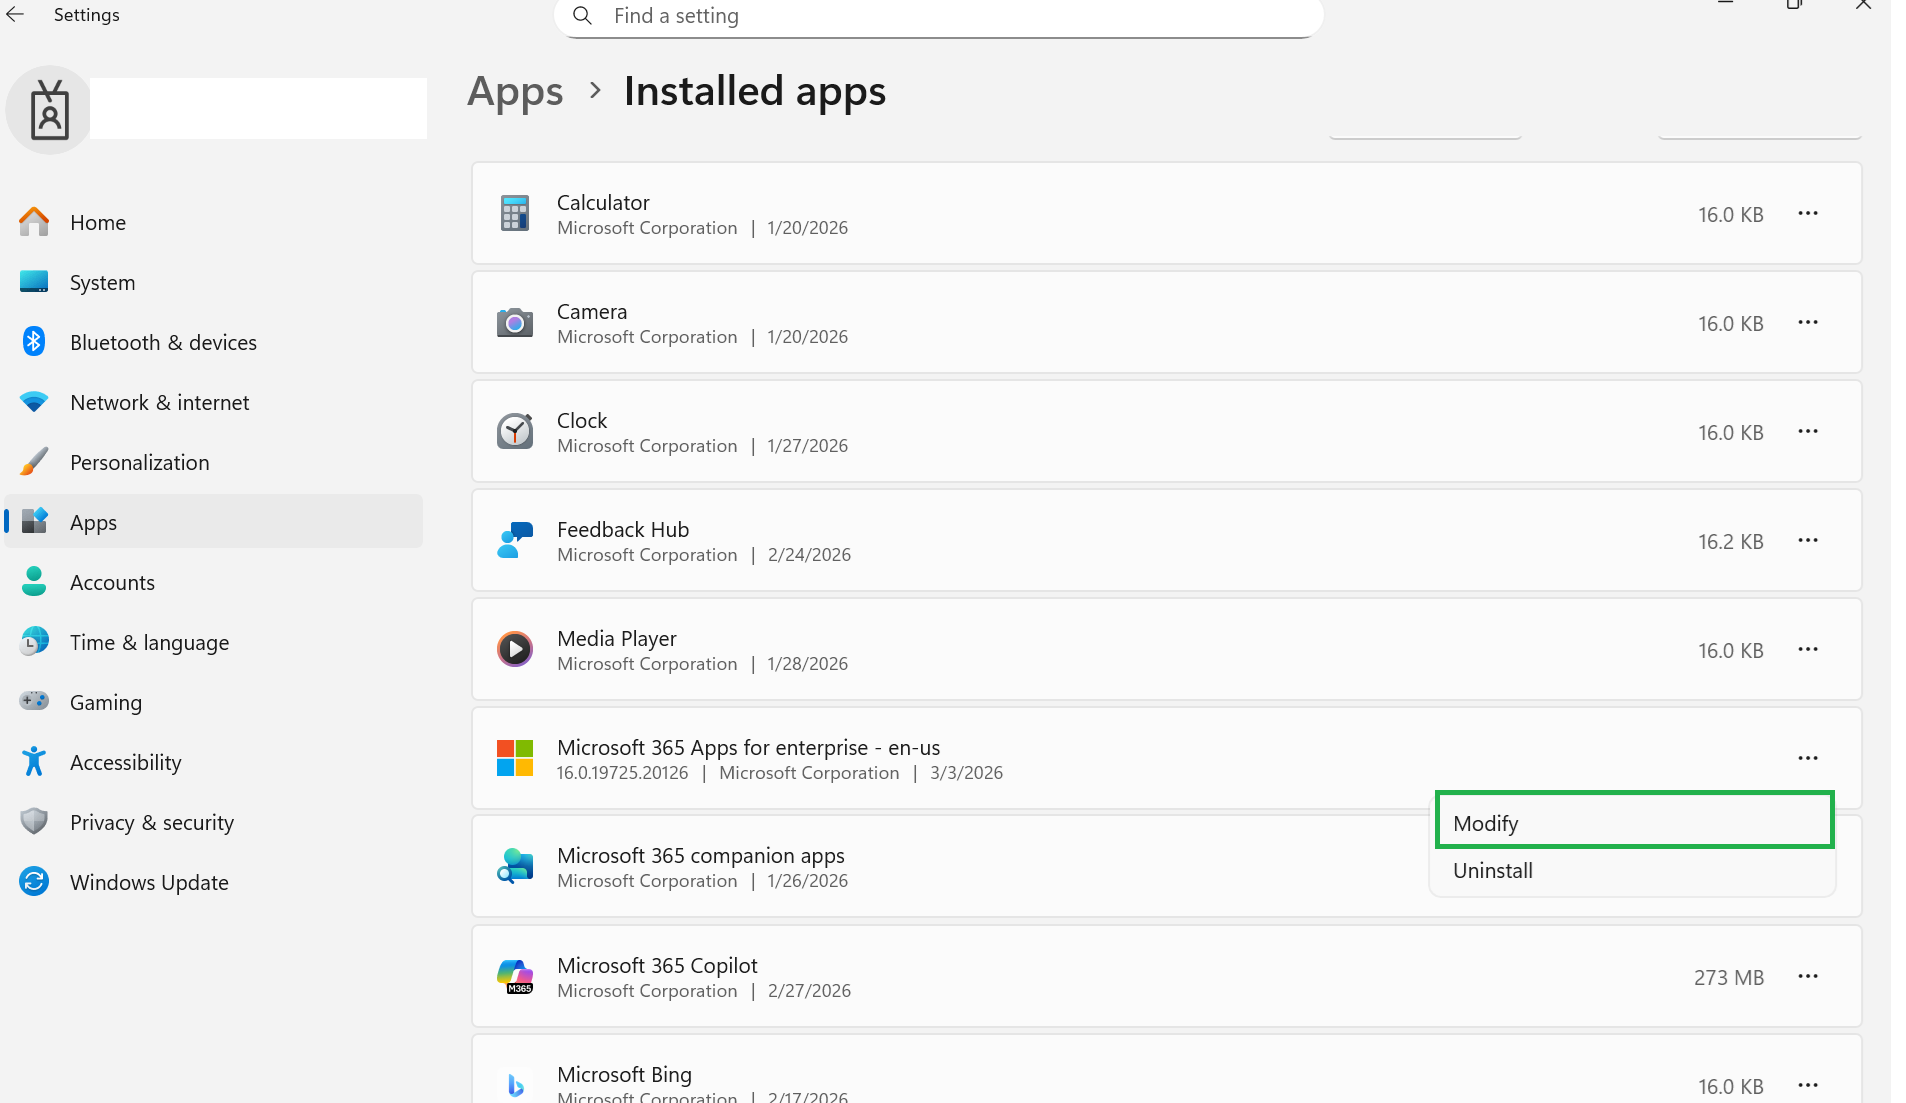This screenshot has height=1103, width=1906.
Task: Open more options for Camera
Action: pyautogui.click(x=1808, y=323)
